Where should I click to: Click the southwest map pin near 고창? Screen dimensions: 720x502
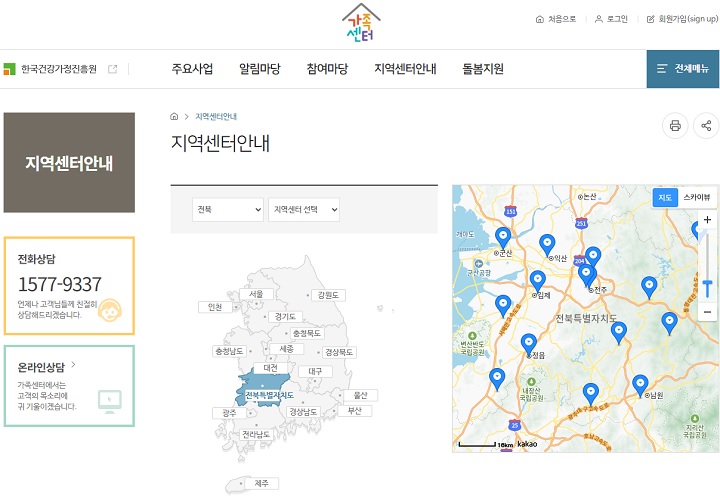point(497,379)
